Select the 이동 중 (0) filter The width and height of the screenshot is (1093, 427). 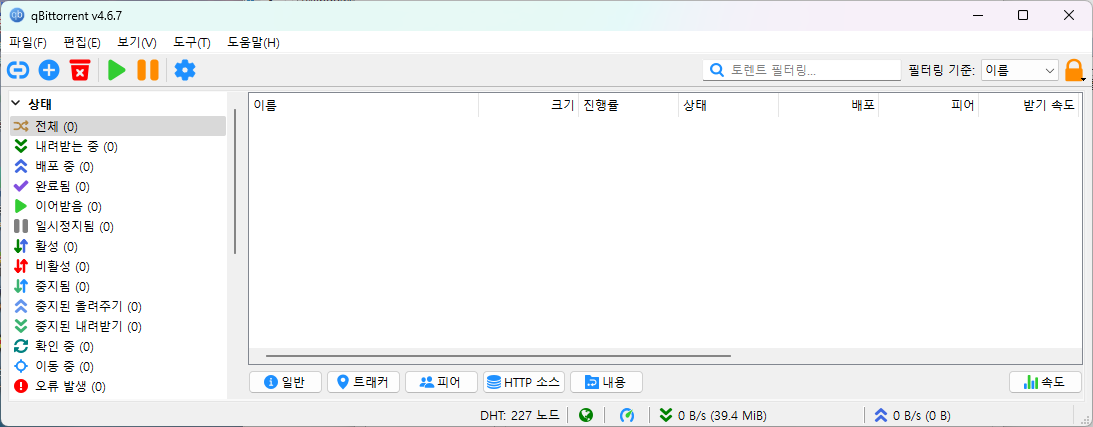pyautogui.click(x=117, y=366)
